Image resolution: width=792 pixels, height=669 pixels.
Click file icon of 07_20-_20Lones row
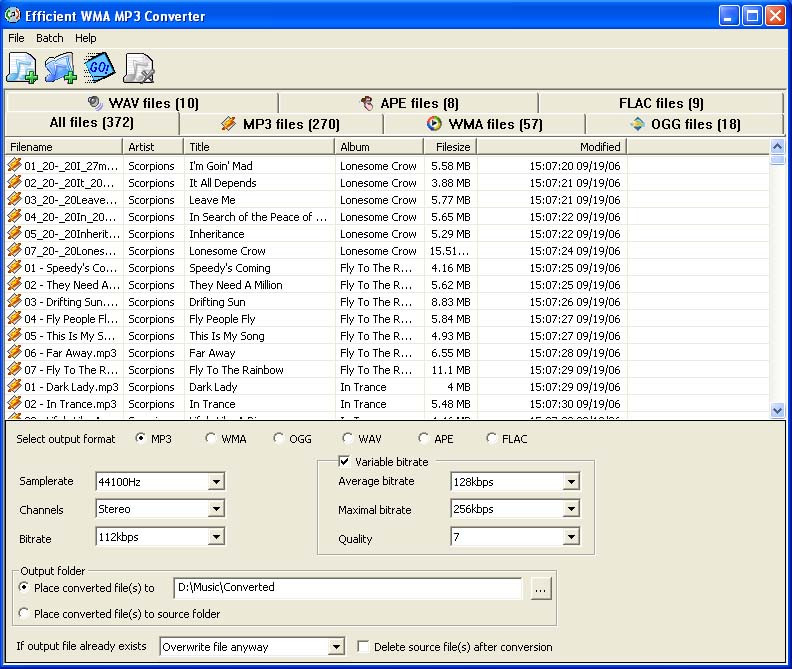coord(14,250)
